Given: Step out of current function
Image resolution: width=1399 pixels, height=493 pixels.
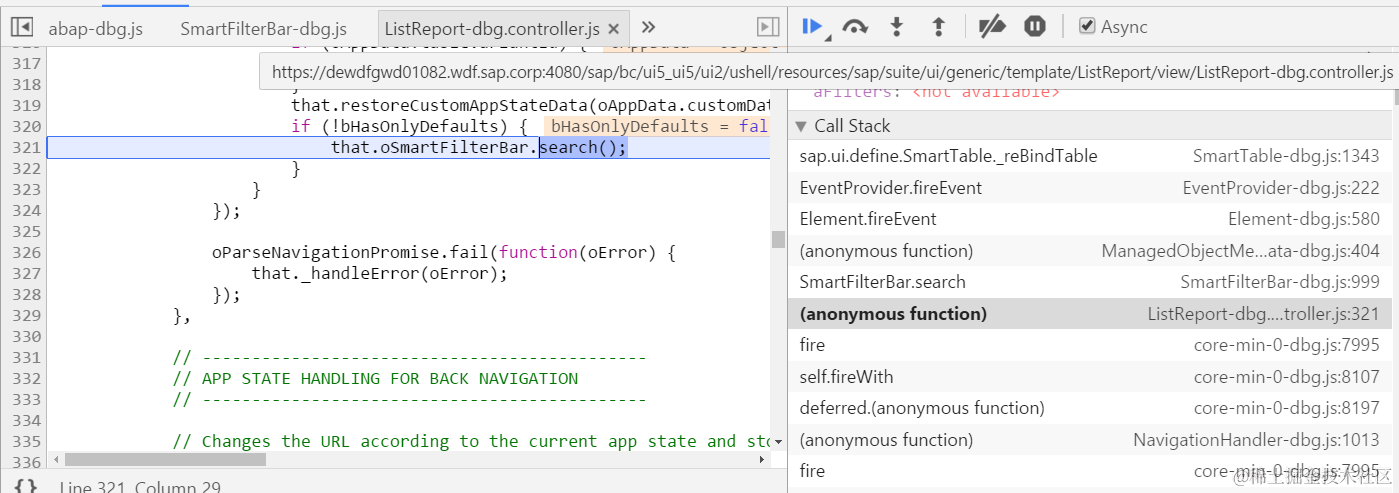Looking at the screenshot, I should [938, 27].
